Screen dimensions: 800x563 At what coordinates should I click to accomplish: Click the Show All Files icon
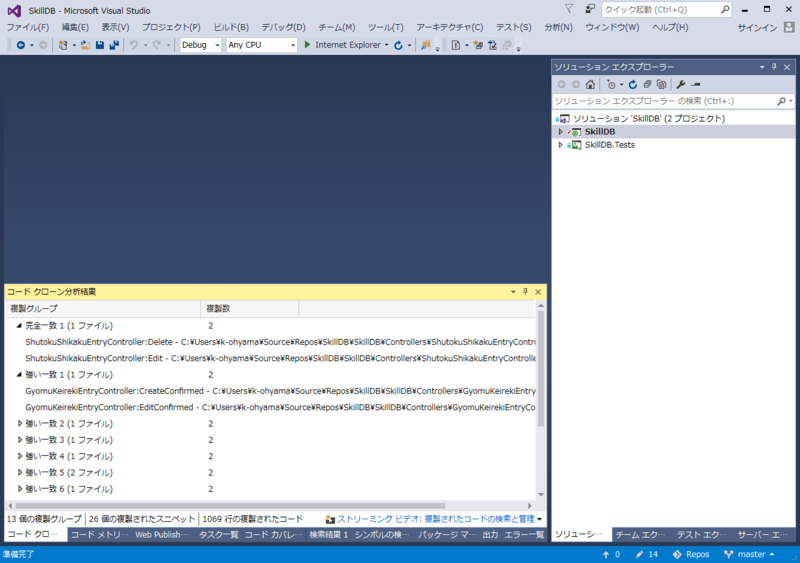pyautogui.click(x=661, y=84)
